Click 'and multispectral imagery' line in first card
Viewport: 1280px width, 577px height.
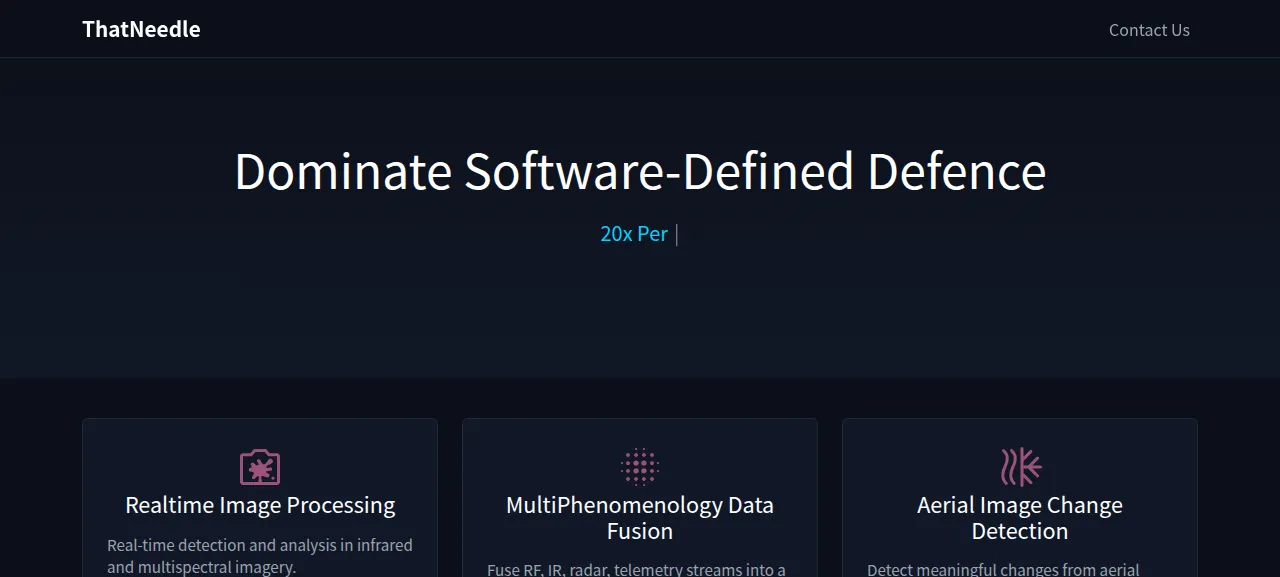202,567
